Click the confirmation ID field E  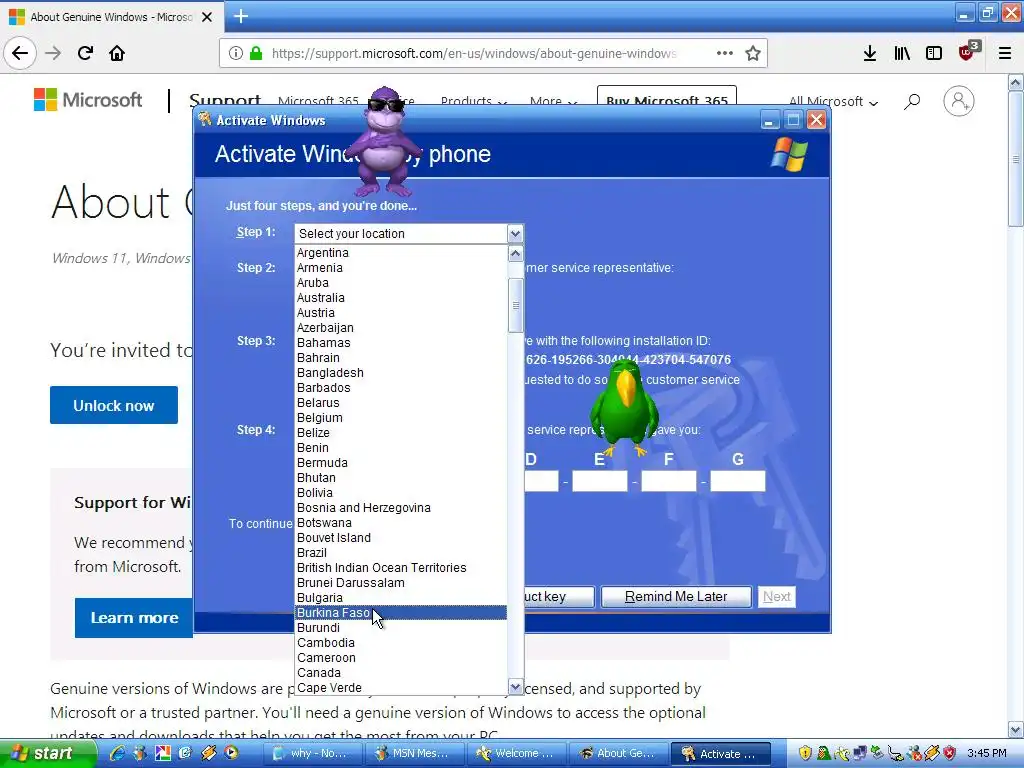point(600,481)
